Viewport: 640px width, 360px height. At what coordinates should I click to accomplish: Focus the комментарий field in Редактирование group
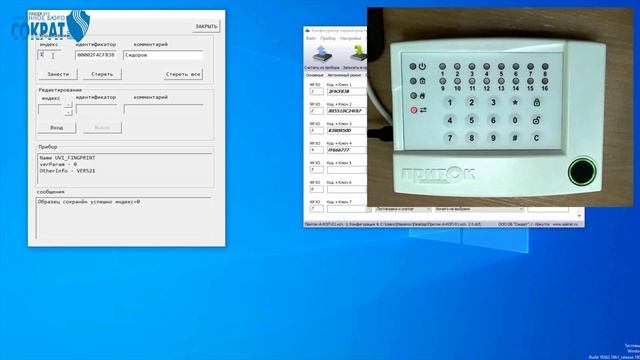(x=164, y=109)
